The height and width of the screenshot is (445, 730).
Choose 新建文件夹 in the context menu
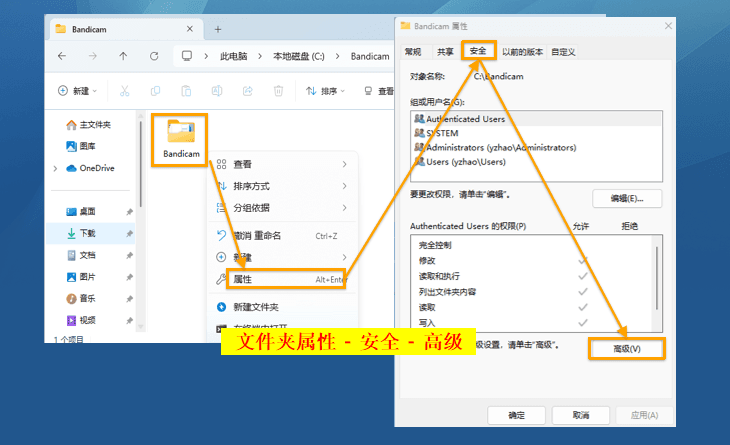point(282,307)
